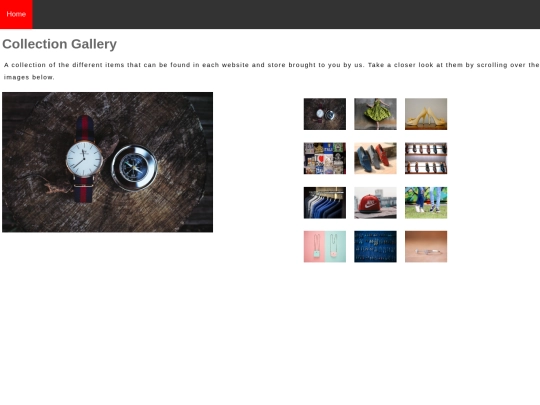Select the shoe shelves thumbnail
Image resolution: width=540 pixels, height=405 pixels.
pyautogui.click(x=426, y=158)
